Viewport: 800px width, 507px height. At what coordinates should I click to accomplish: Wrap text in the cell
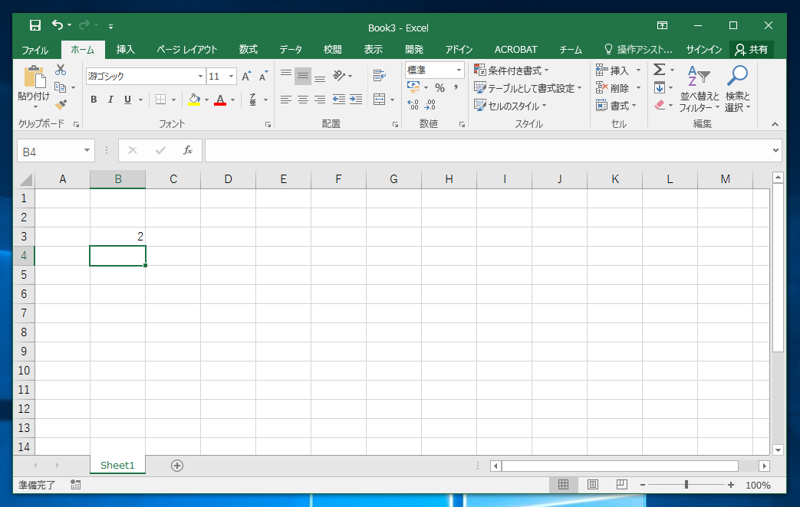379,76
